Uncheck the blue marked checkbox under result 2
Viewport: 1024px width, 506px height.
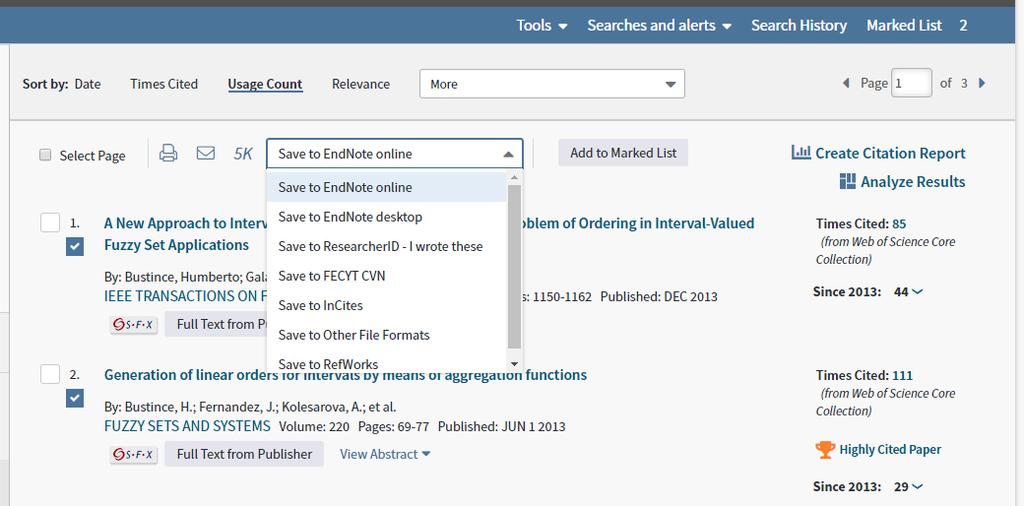click(x=74, y=398)
